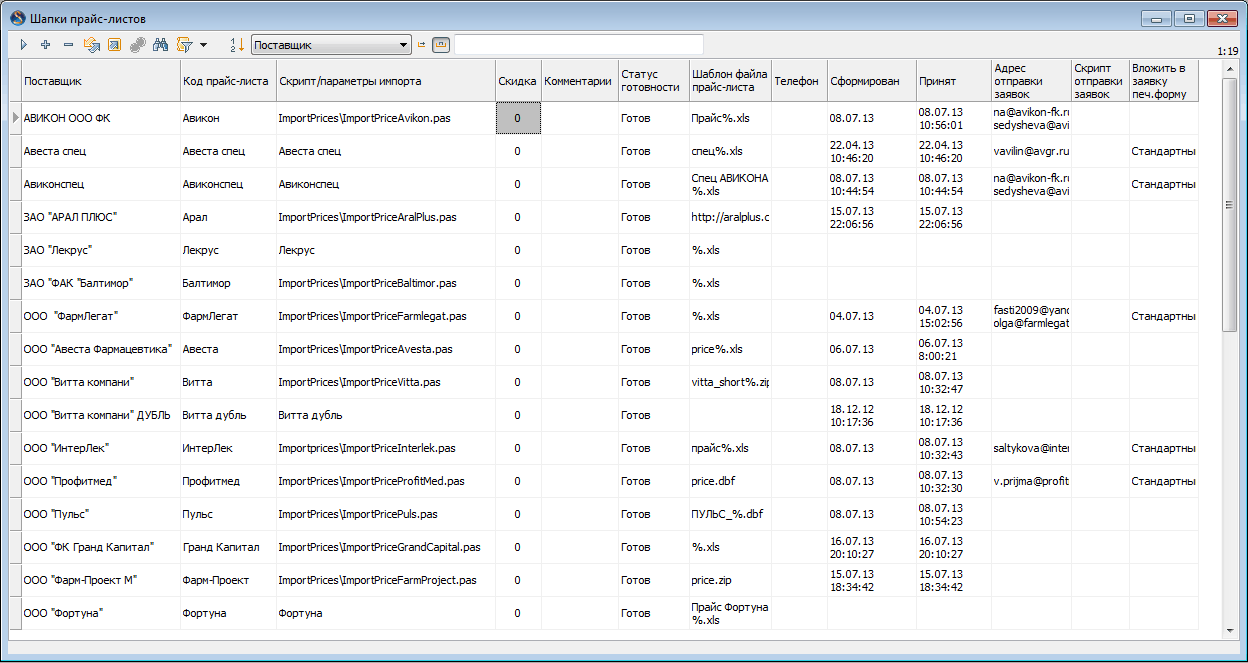Click Шаблон файла прайс-листа column header
The height and width of the screenshot is (663, 1248).
click(x=730, y=81)
